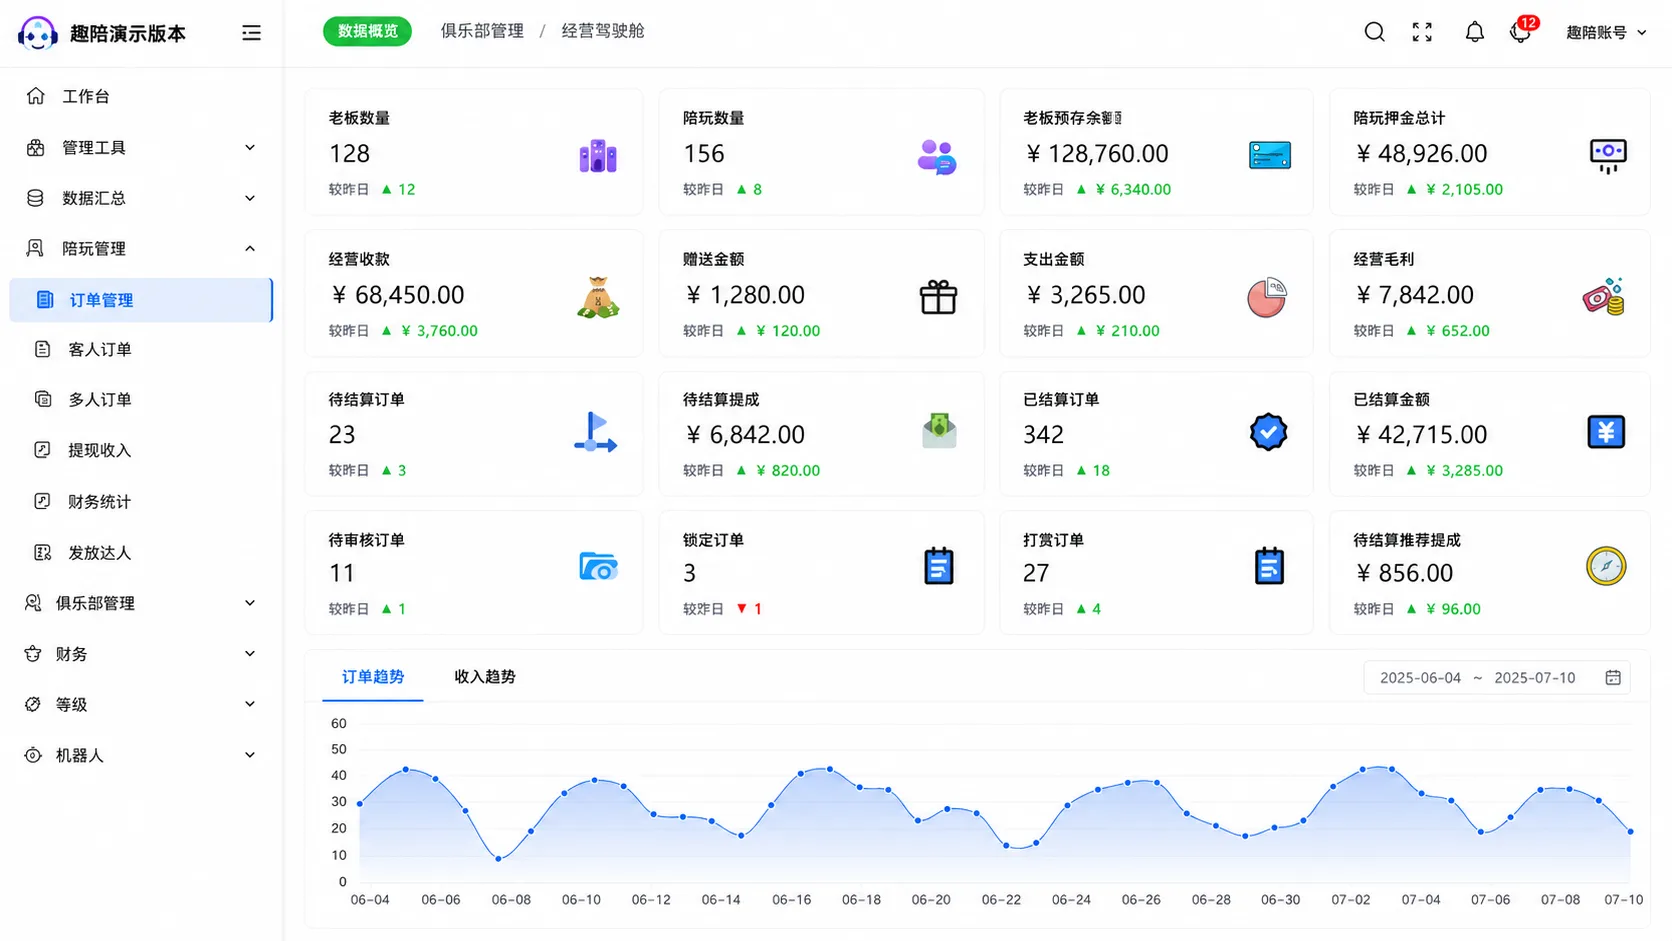
Task: Click the chart's first data point above 06-04
Action: [x=360, y=804]
